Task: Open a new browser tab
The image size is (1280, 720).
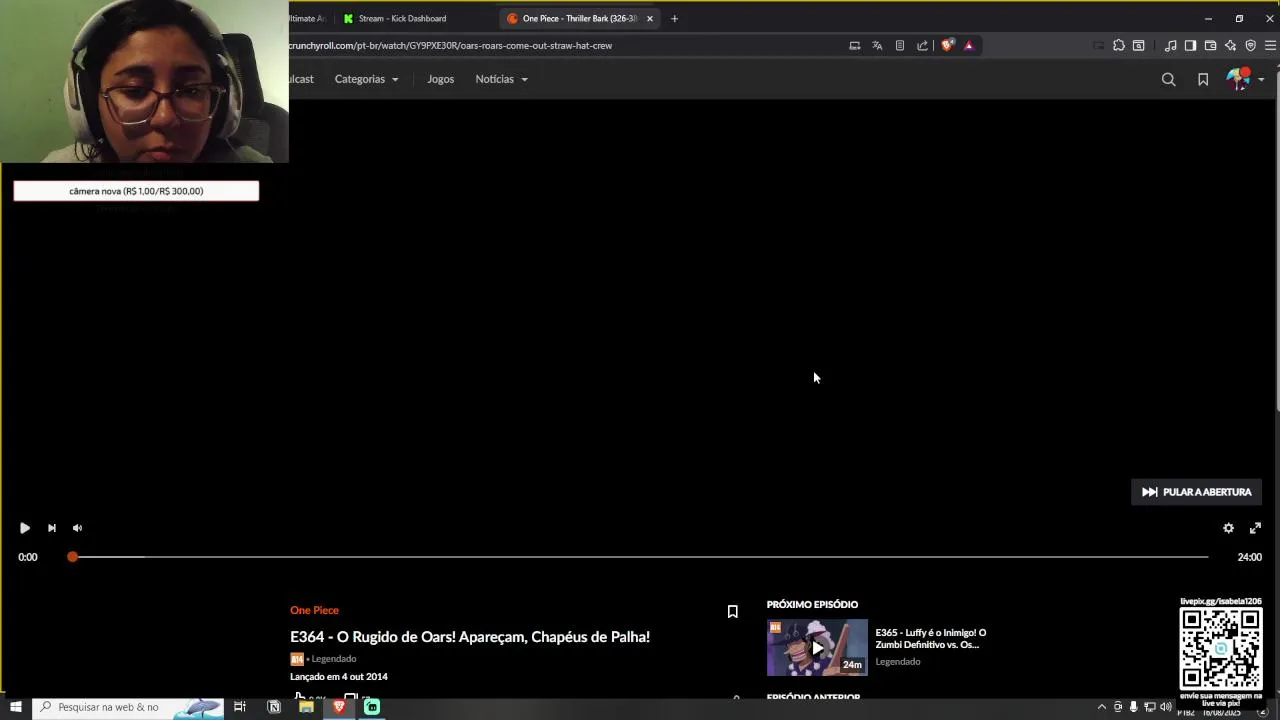Action: (674, 18)
